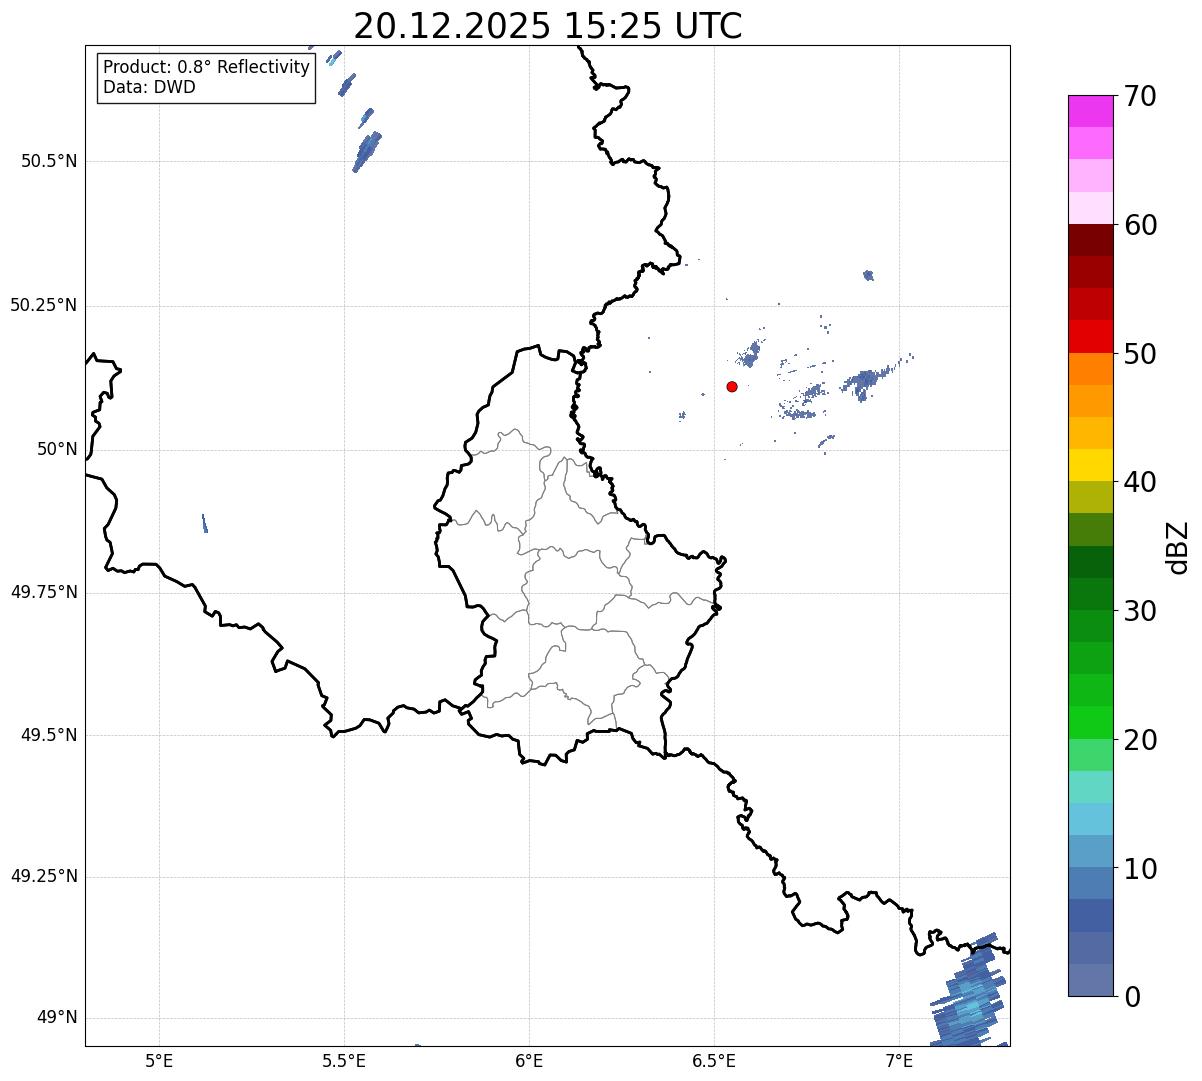Screen dimensions: 1202x1081
Task: Click the title "20.12.2025 15:25 UTC"
Action: tap(548, 25)
